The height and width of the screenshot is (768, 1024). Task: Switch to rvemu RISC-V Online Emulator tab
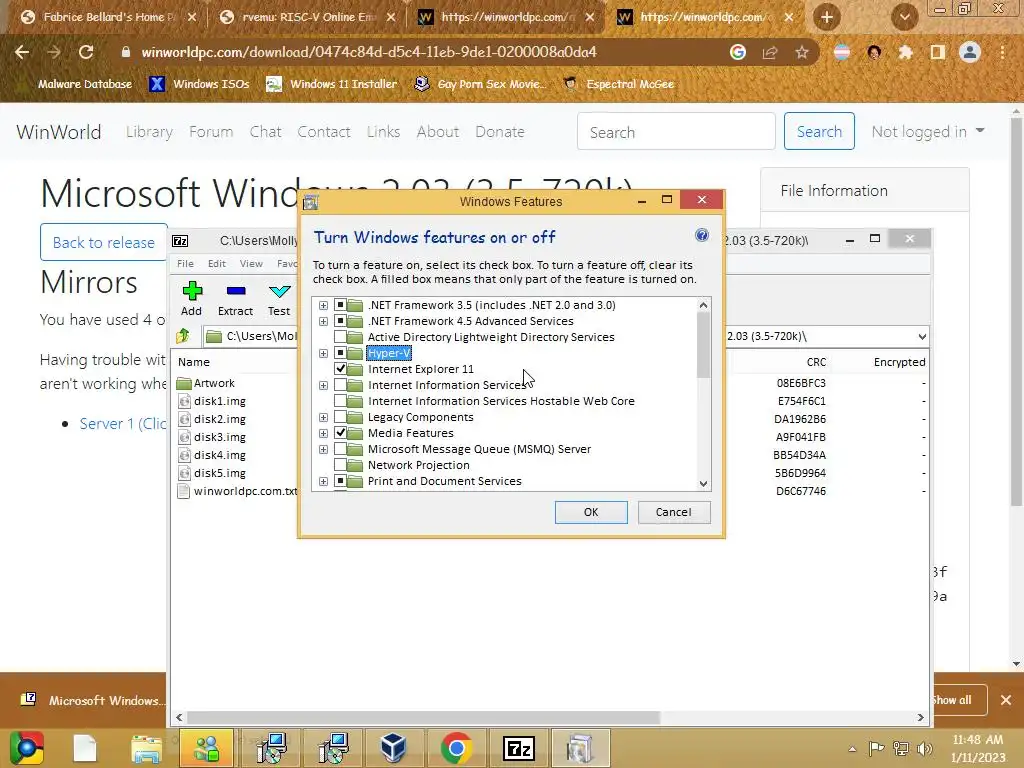click(x=308, y=17)
